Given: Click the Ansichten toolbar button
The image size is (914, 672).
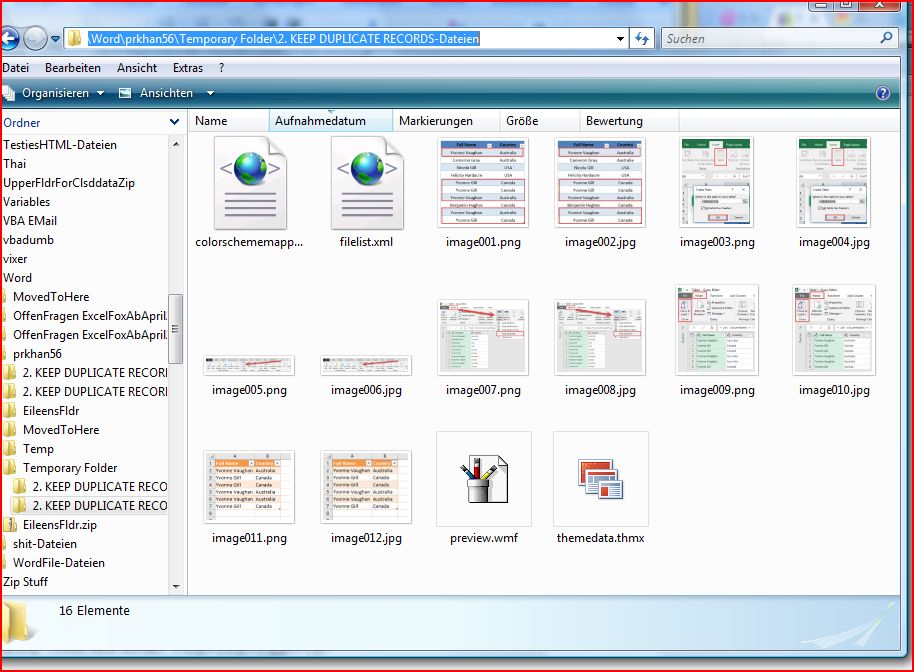Looking at the screenshot, I should [x=156, y=93].
